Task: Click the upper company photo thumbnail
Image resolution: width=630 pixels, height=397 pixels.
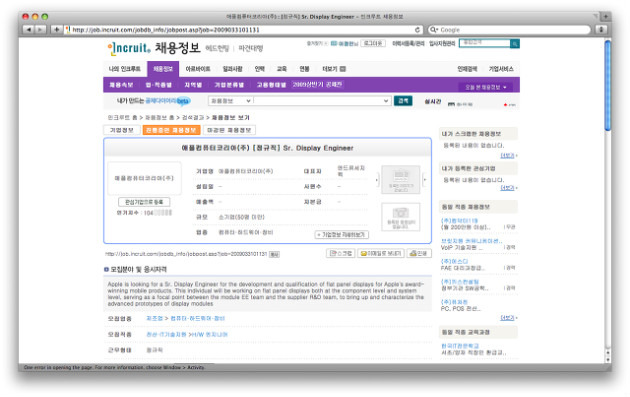Action: pos(401,180)
